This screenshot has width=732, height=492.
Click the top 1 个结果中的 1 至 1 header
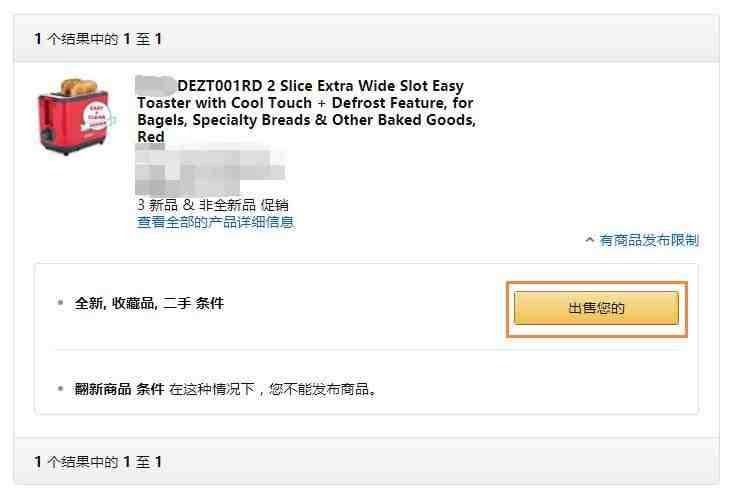tap(98, 39)
